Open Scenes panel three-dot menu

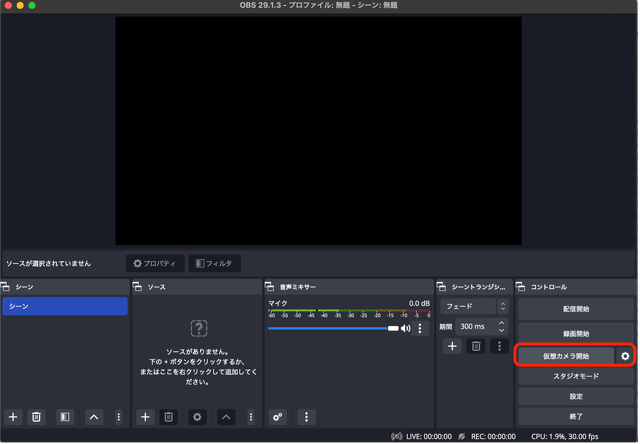(x=119, y=417)
